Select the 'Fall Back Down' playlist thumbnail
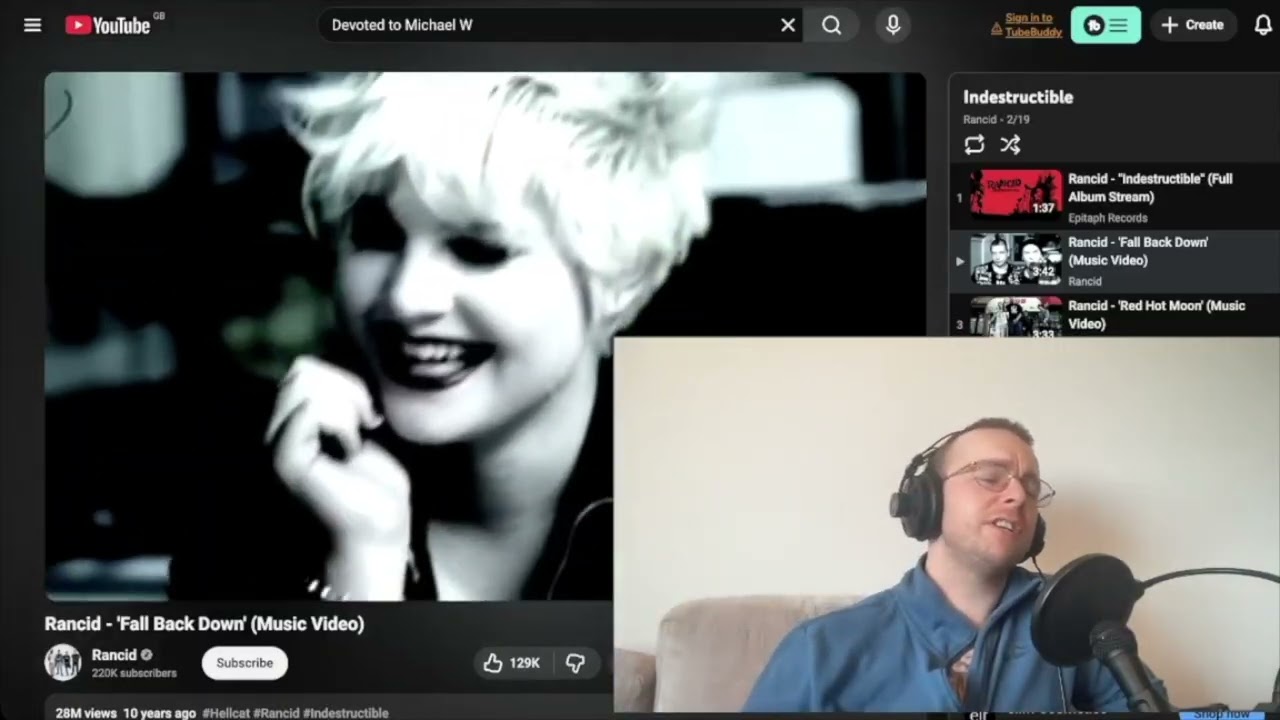Viewport: 1280px width, 720px height. [1016, 258]
